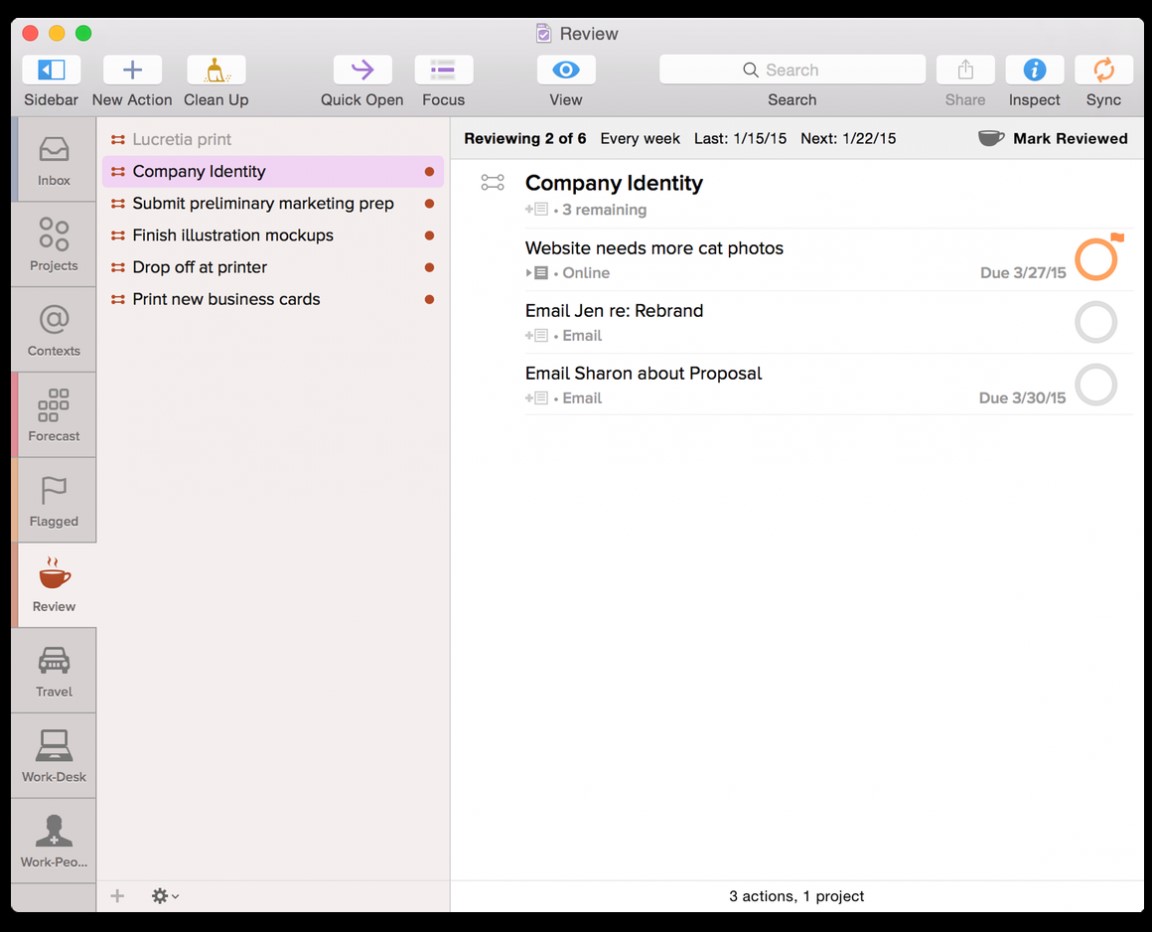Image resolution: width=1152 pixels, height=932 pixels.
Task: Open the gear action menu
Action: pos(160,896)
